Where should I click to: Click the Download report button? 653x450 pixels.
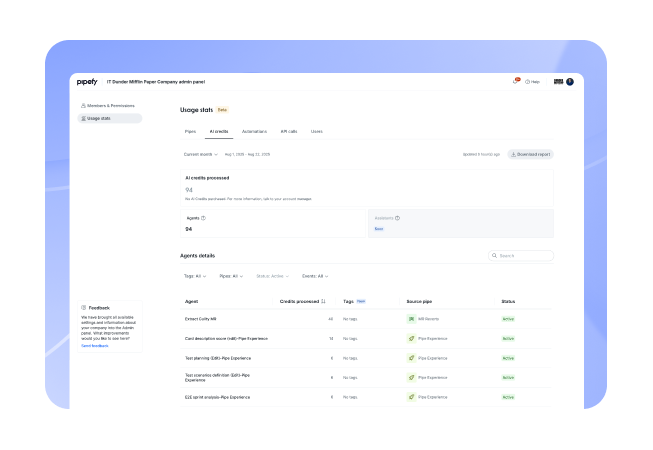coord(531,154)
